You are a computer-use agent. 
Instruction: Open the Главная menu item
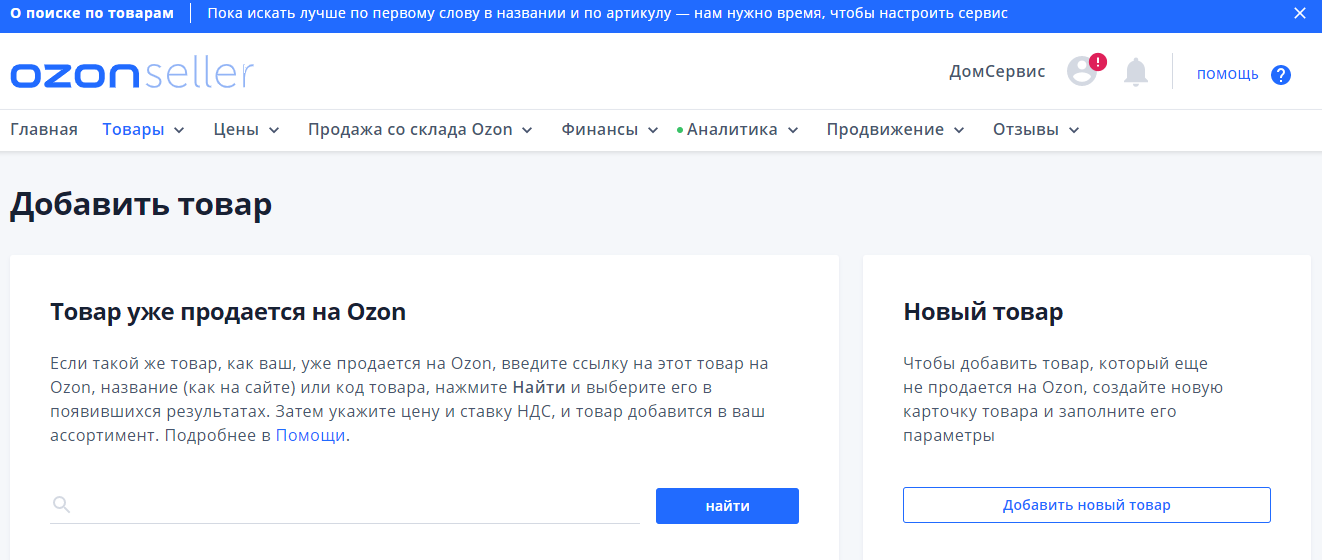click(44, 129)
